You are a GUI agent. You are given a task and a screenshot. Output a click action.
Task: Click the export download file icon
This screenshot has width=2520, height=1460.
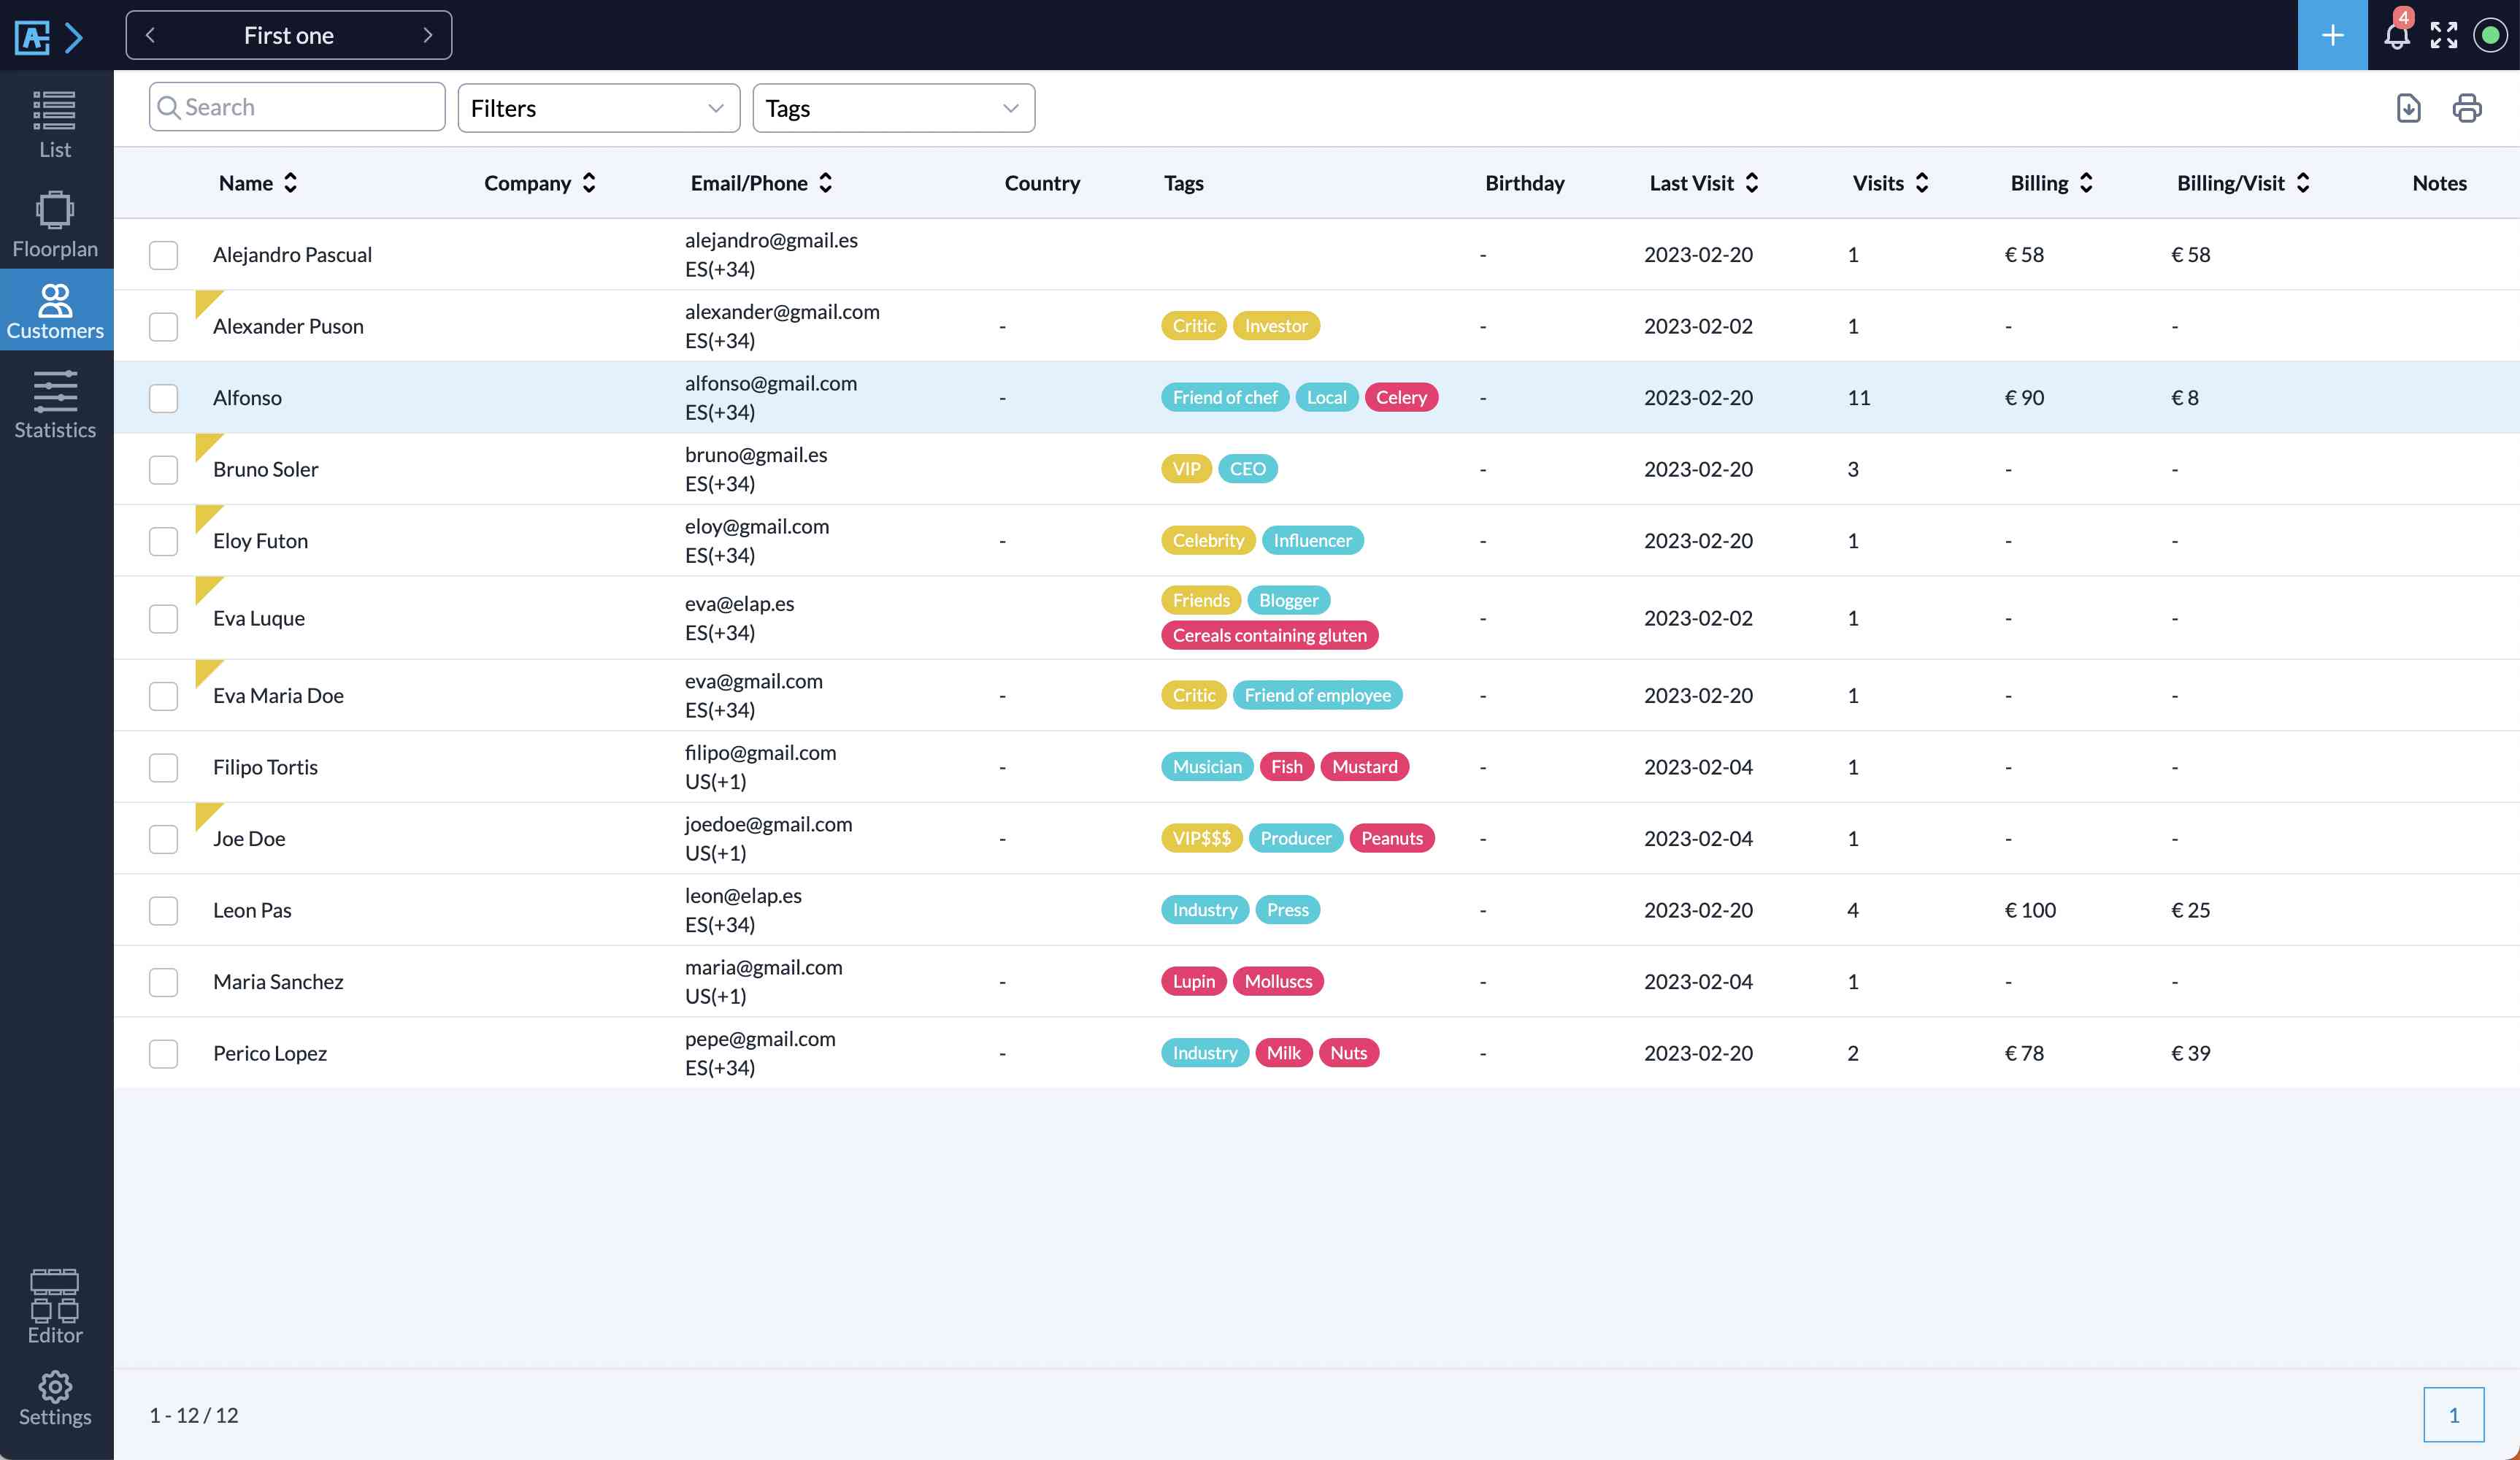[2408, 108]
